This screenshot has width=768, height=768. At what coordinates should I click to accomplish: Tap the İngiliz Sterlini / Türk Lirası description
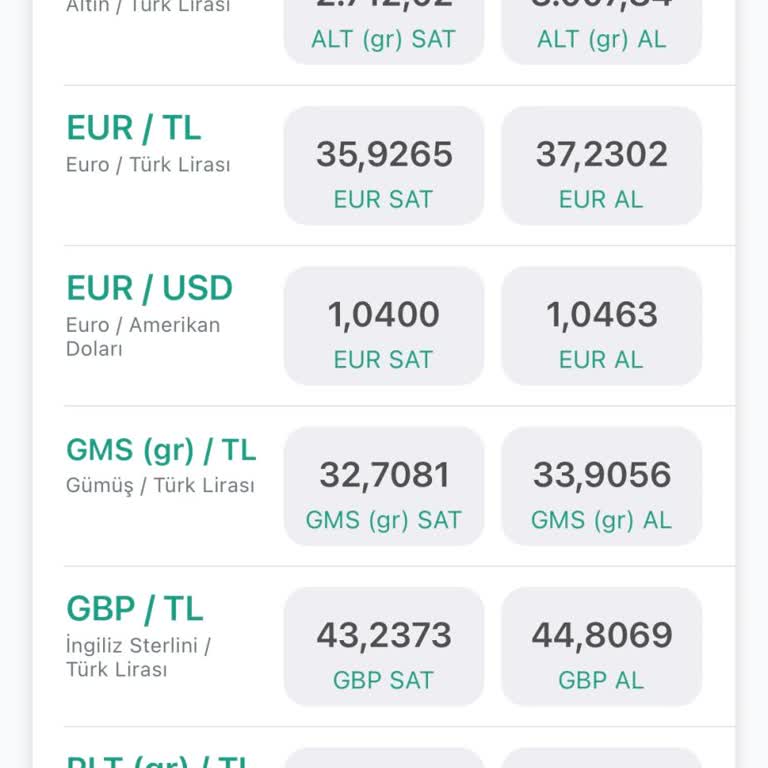click(x=138, y=657)
